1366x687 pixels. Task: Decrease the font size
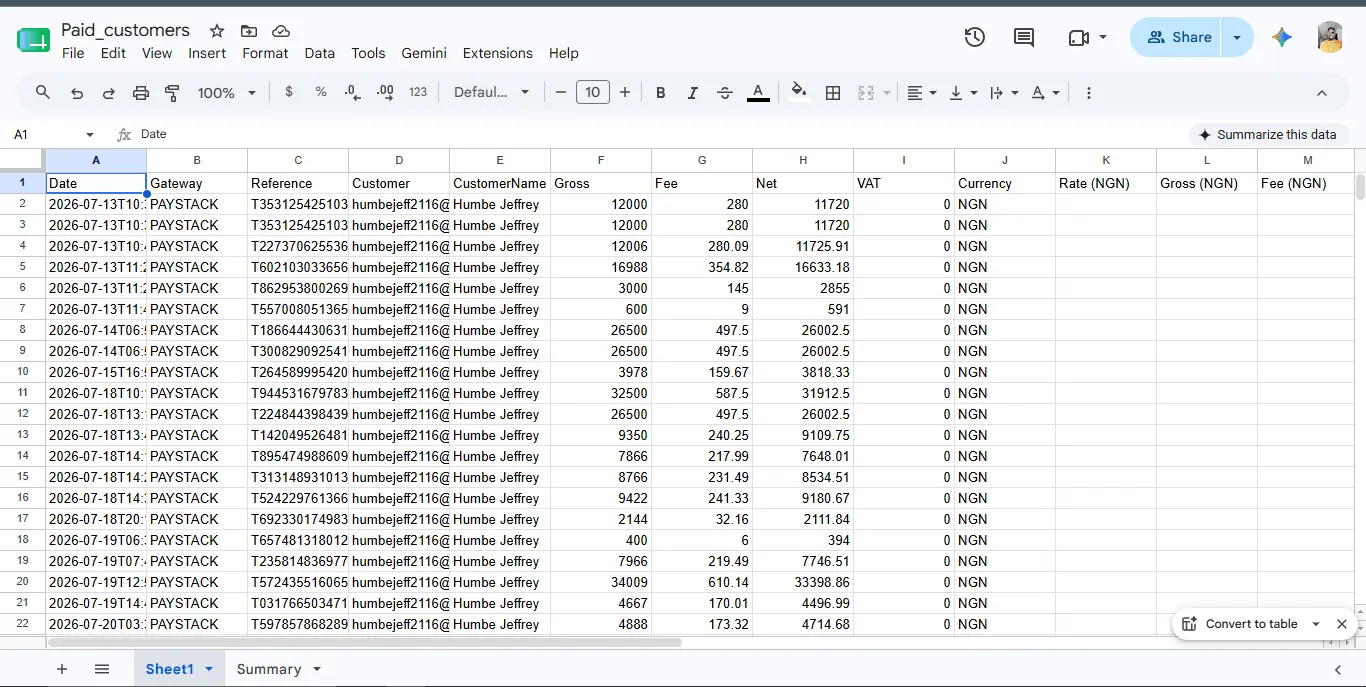click(x=561, y=92)
